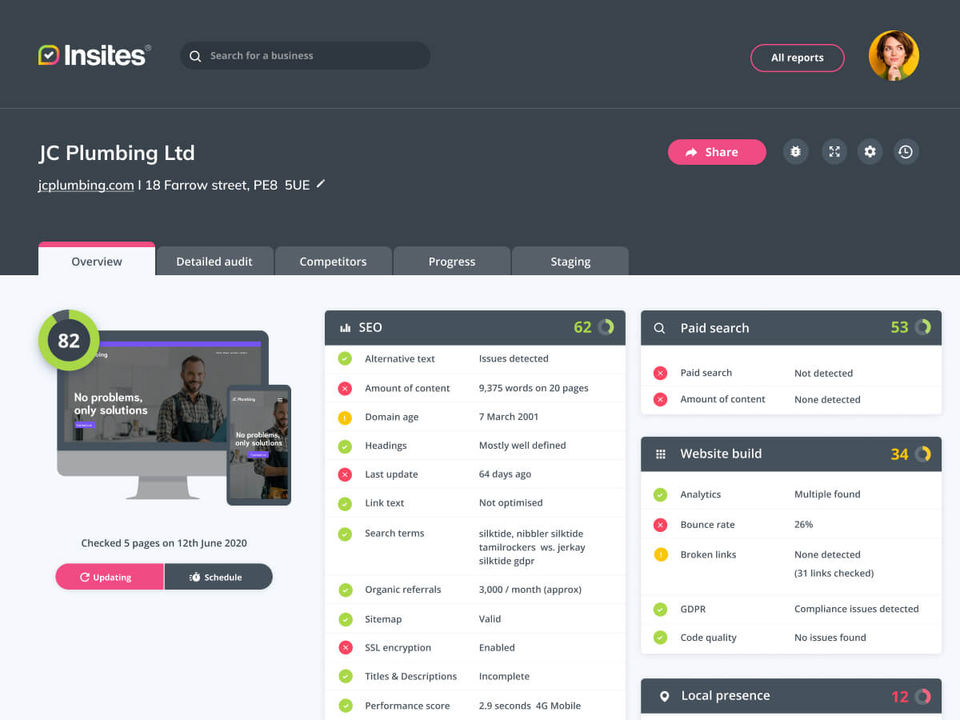
Task: Click the 'Sitemap' row label
Action: [x=383, y=619]
